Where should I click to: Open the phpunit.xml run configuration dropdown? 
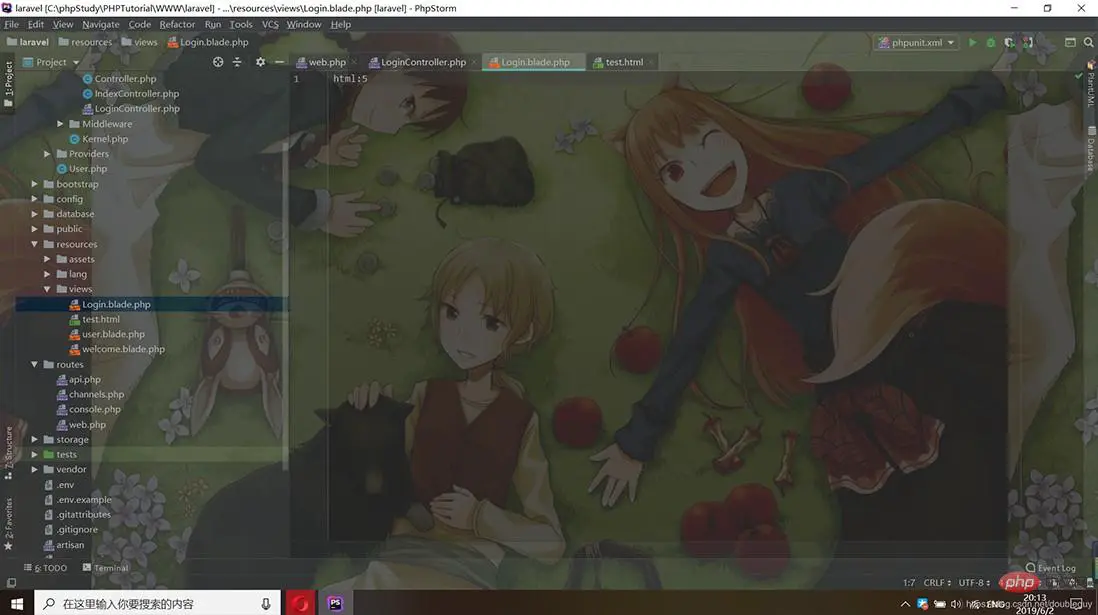pos(916,43)
